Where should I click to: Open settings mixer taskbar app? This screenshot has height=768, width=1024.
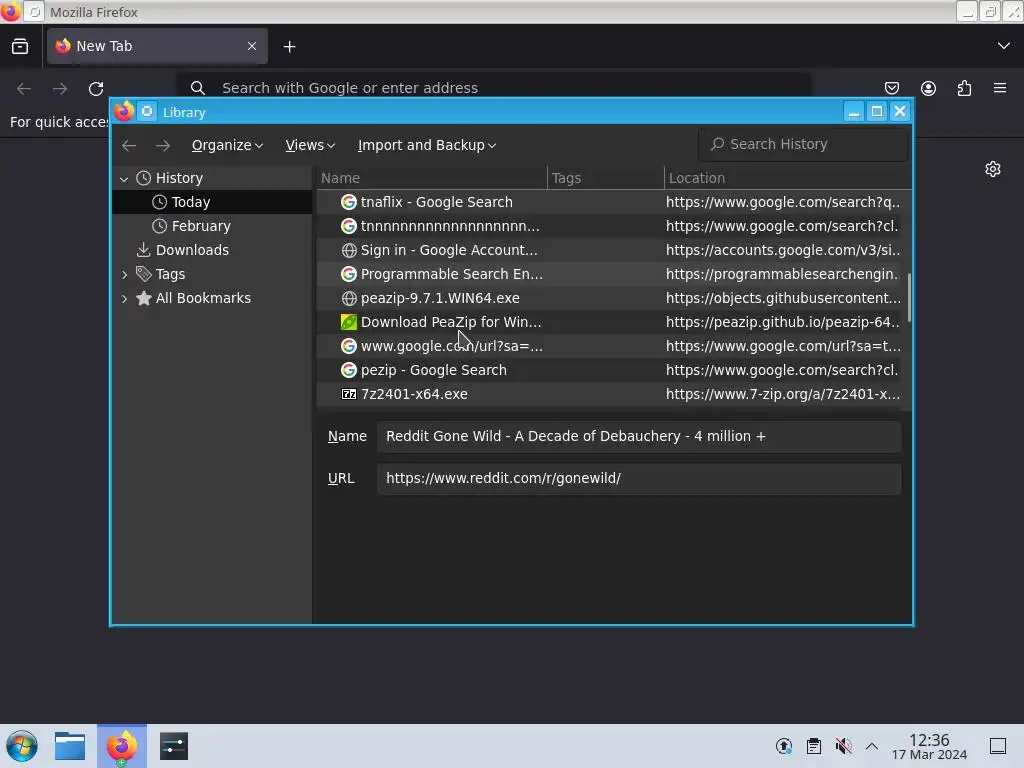(174, 746)
